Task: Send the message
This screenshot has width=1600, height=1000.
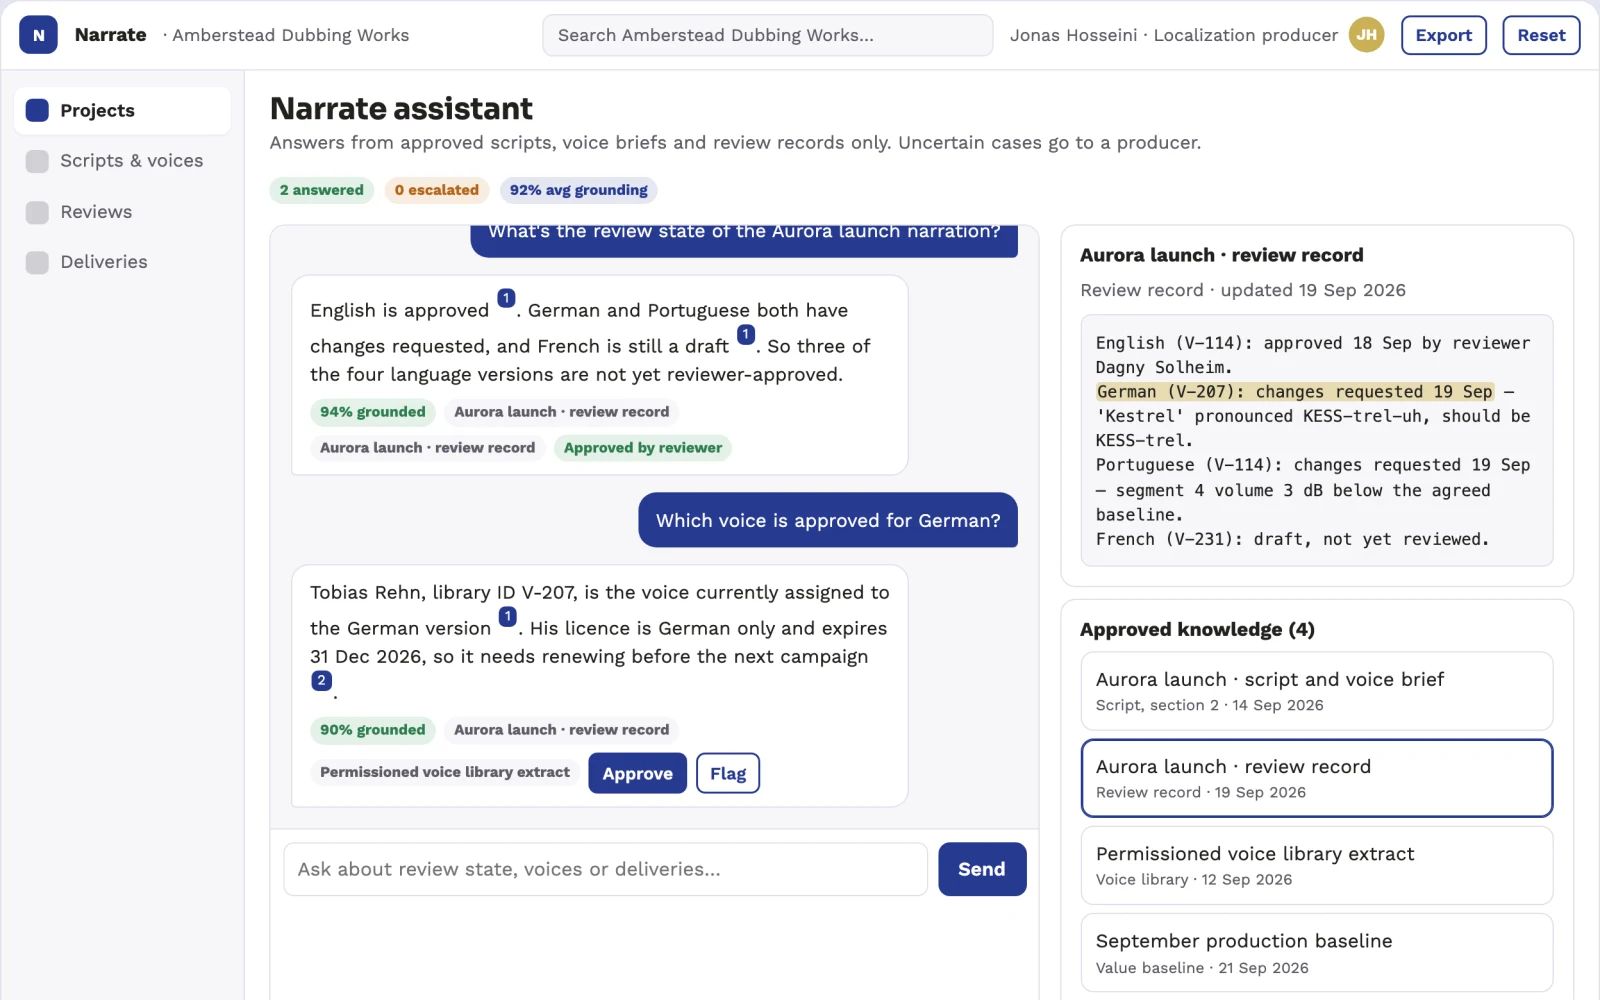Action: click(982, 869)
